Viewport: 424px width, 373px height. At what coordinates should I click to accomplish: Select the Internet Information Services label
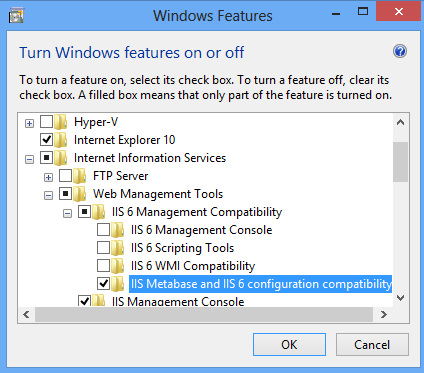point(150,158)
